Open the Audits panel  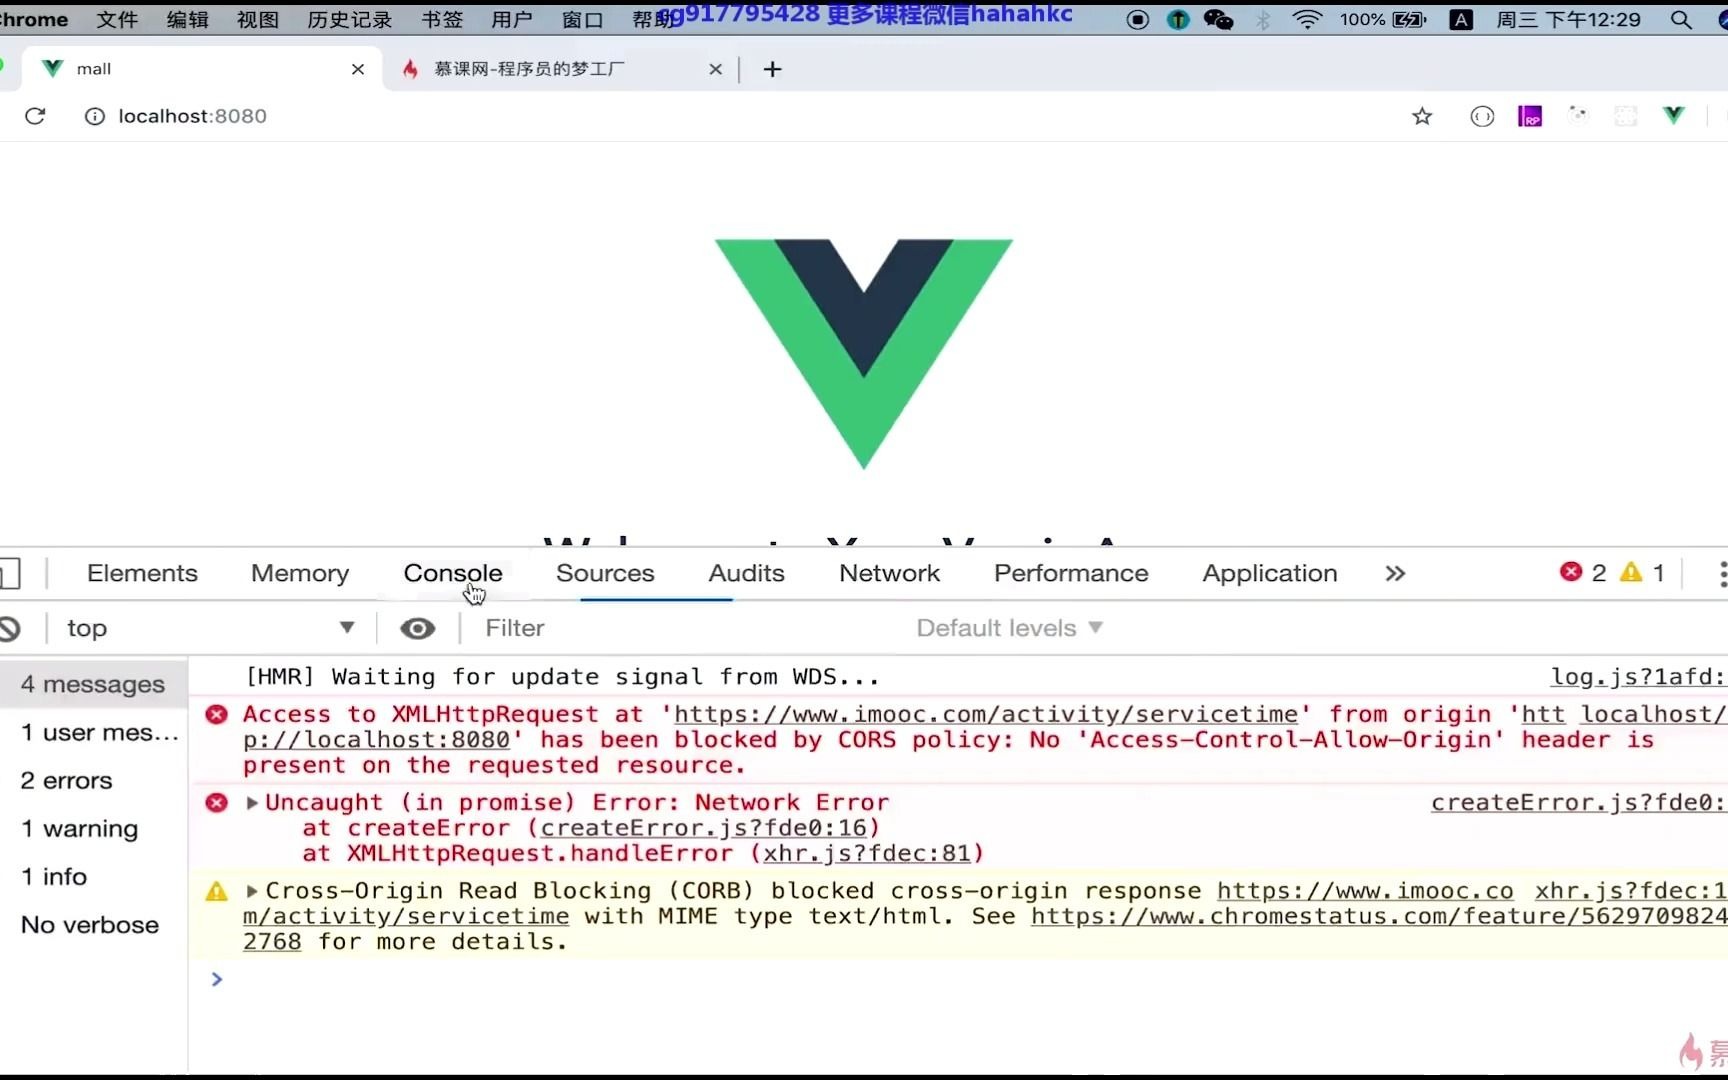tap(746, 573)
